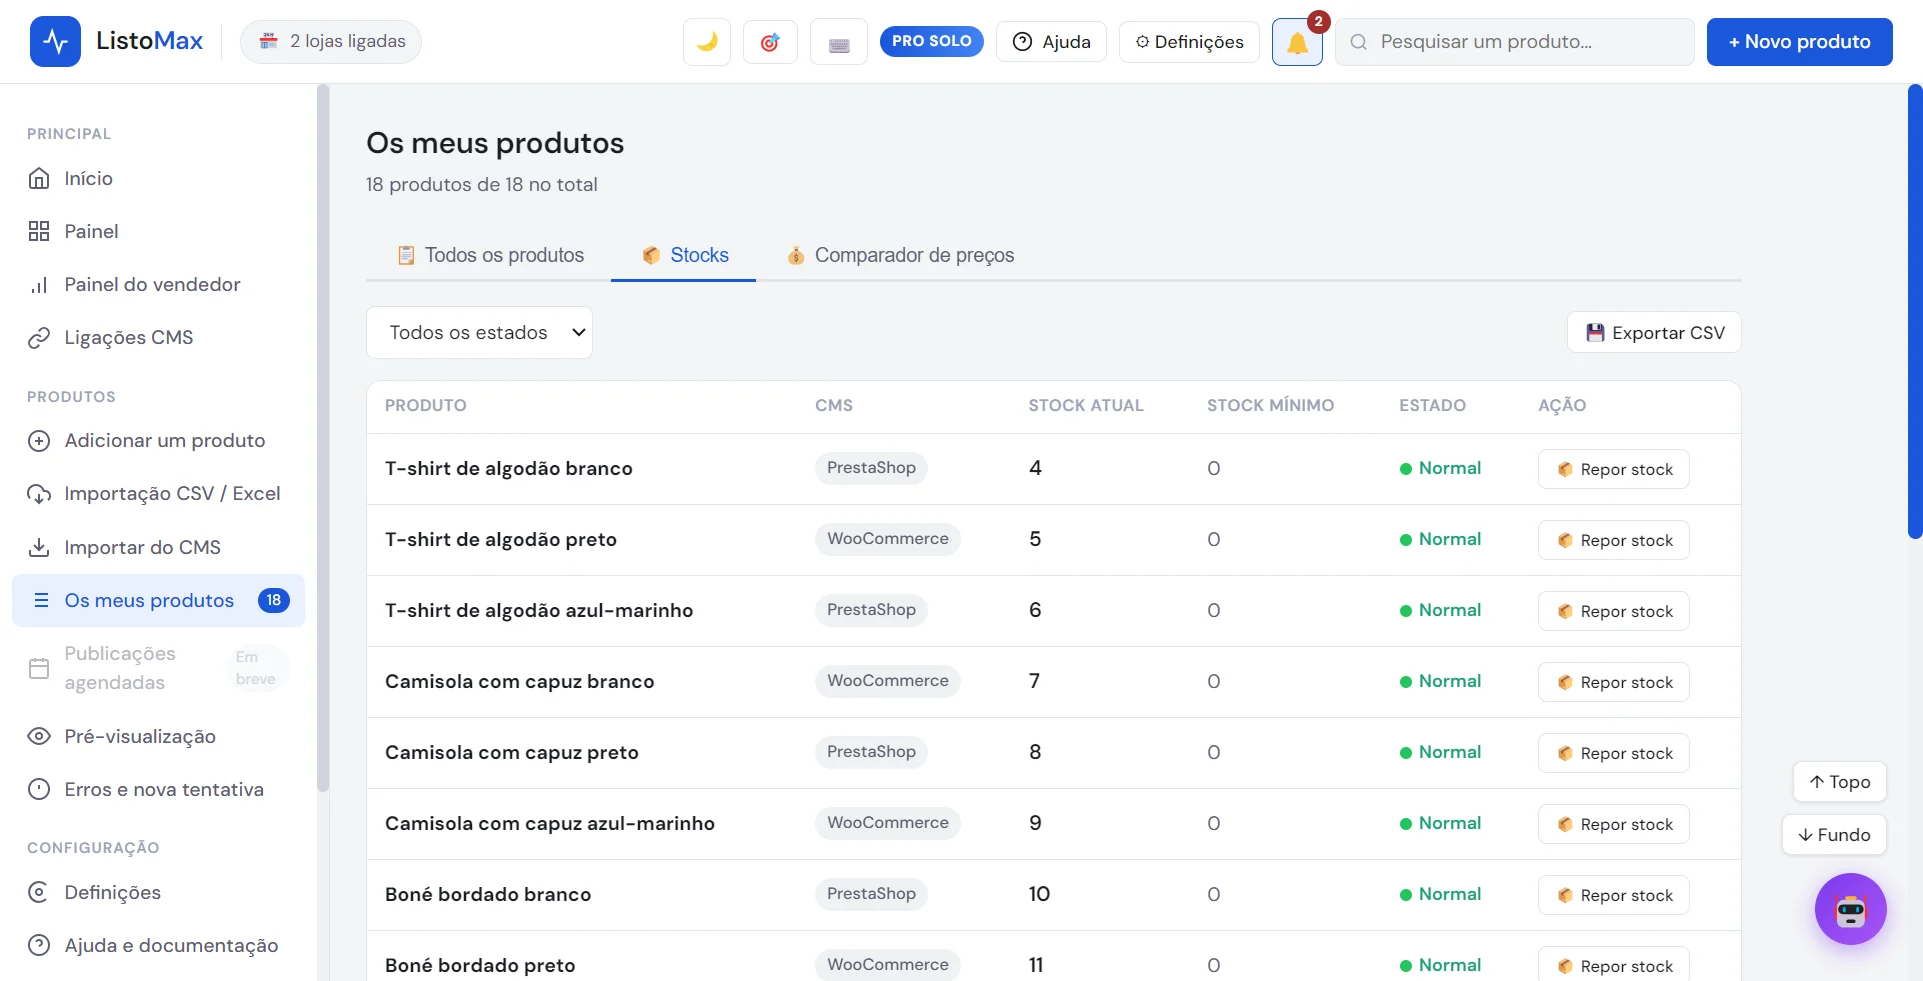Repor stock for Camisola com capuz branco
Viewport: 1923px width, 981px height.
tap(1614, 682)
